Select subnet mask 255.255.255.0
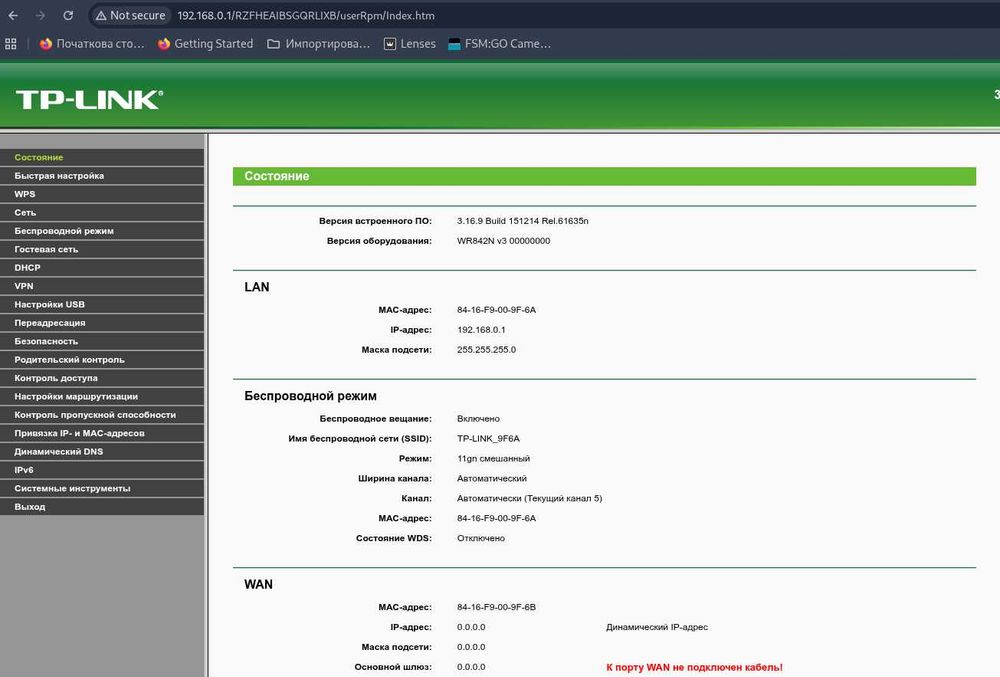The width and height of the screenshot is (1000, 677). point(486,350)
